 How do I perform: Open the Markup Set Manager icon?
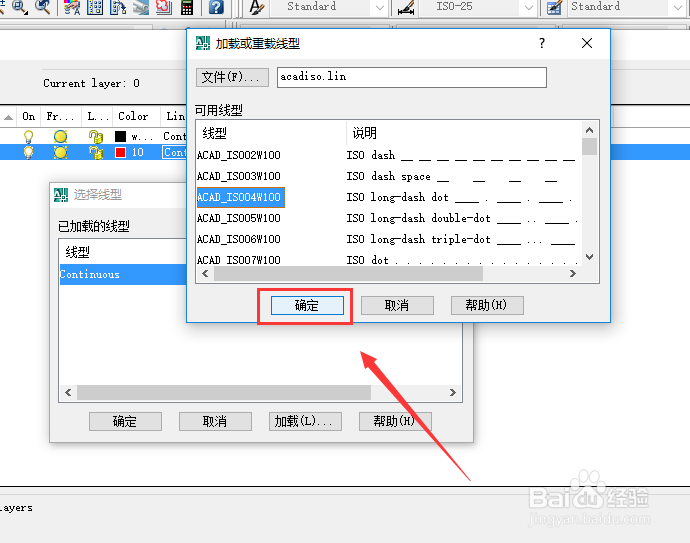[x=164, y=7]
